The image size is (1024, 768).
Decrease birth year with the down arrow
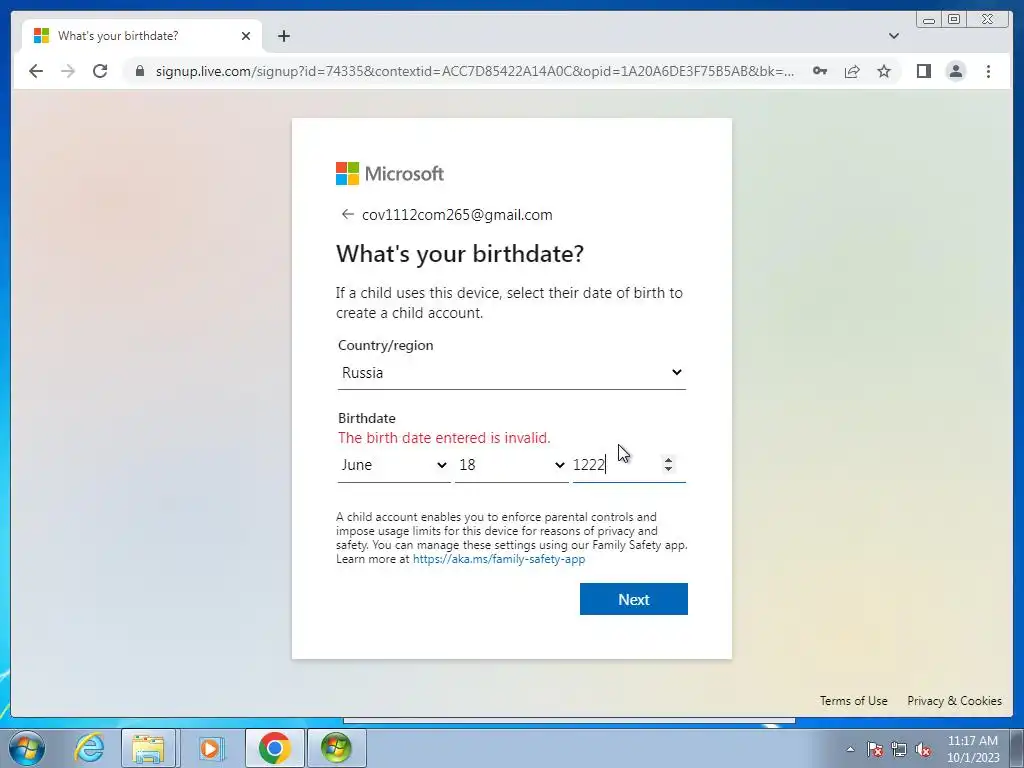tap(668, 470)
